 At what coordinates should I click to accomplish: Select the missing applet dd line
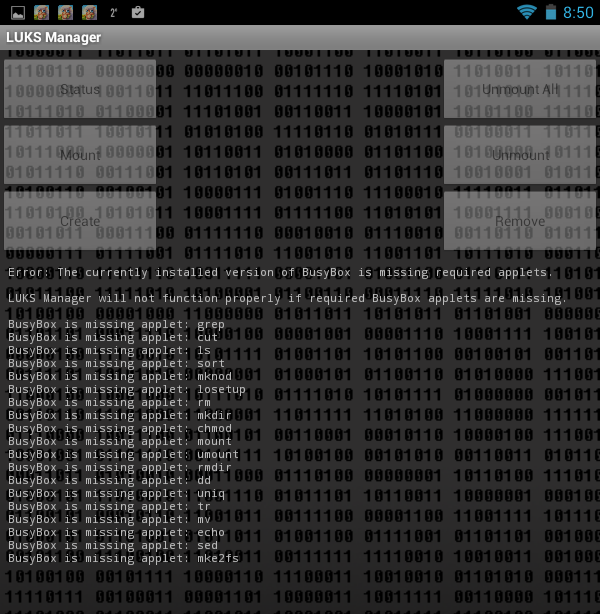pos(109,480)
